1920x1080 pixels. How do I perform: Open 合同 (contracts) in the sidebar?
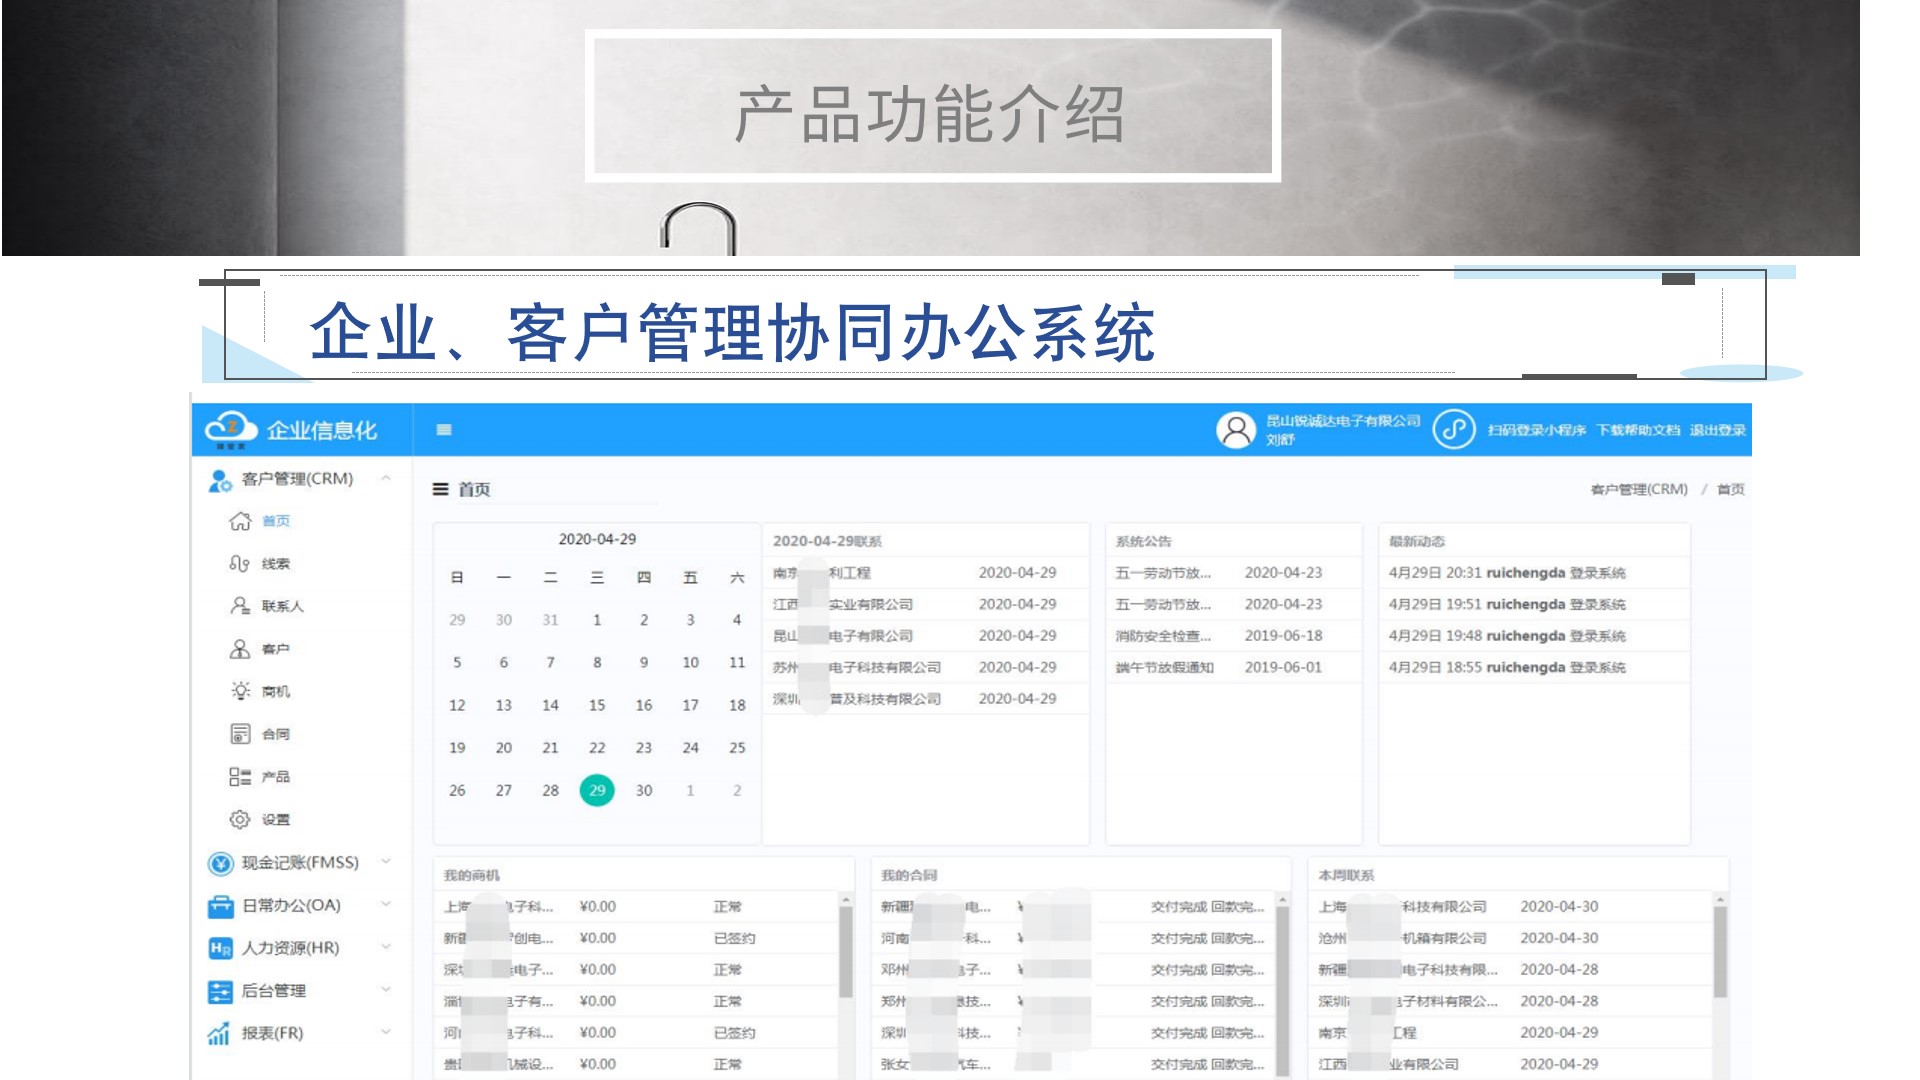(x=275, y=734)
